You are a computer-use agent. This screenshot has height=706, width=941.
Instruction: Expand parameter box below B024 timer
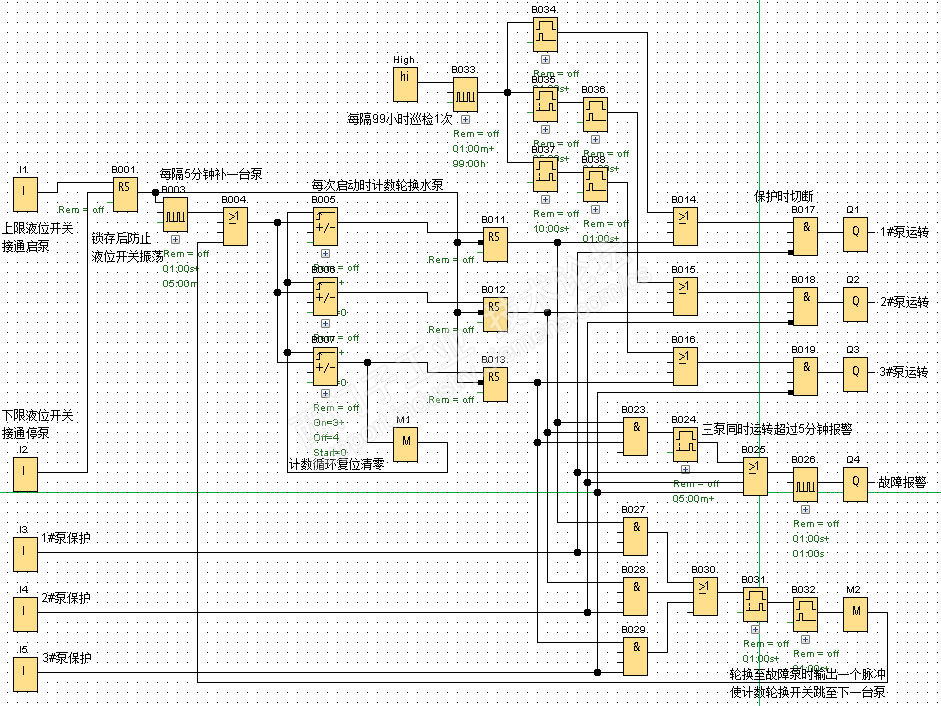685,469
